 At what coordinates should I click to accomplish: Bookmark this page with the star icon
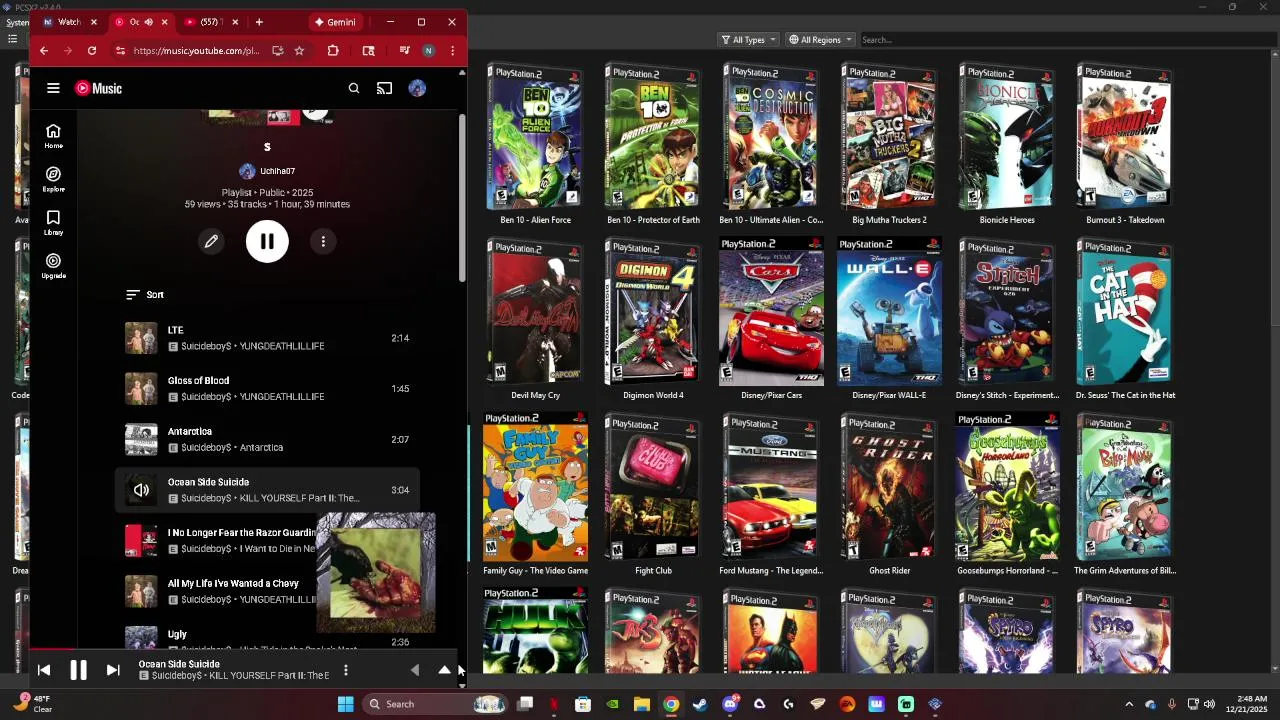click(299, 51)
